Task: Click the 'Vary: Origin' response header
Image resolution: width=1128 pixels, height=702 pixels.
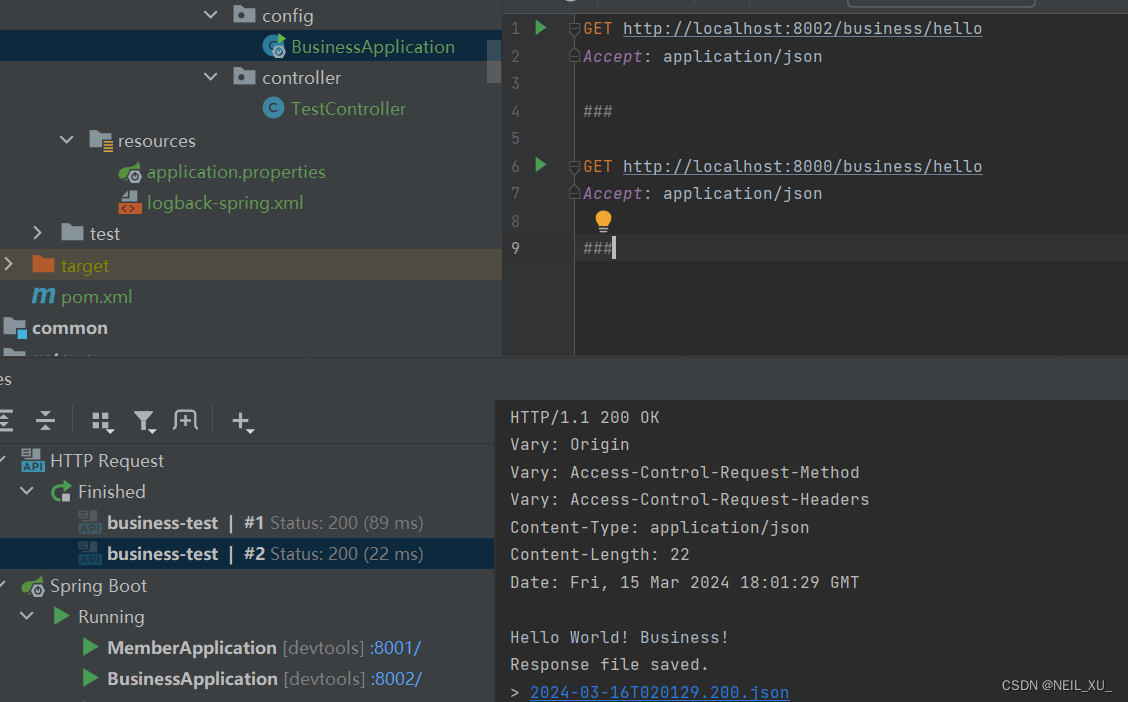Action: [570, 445]
